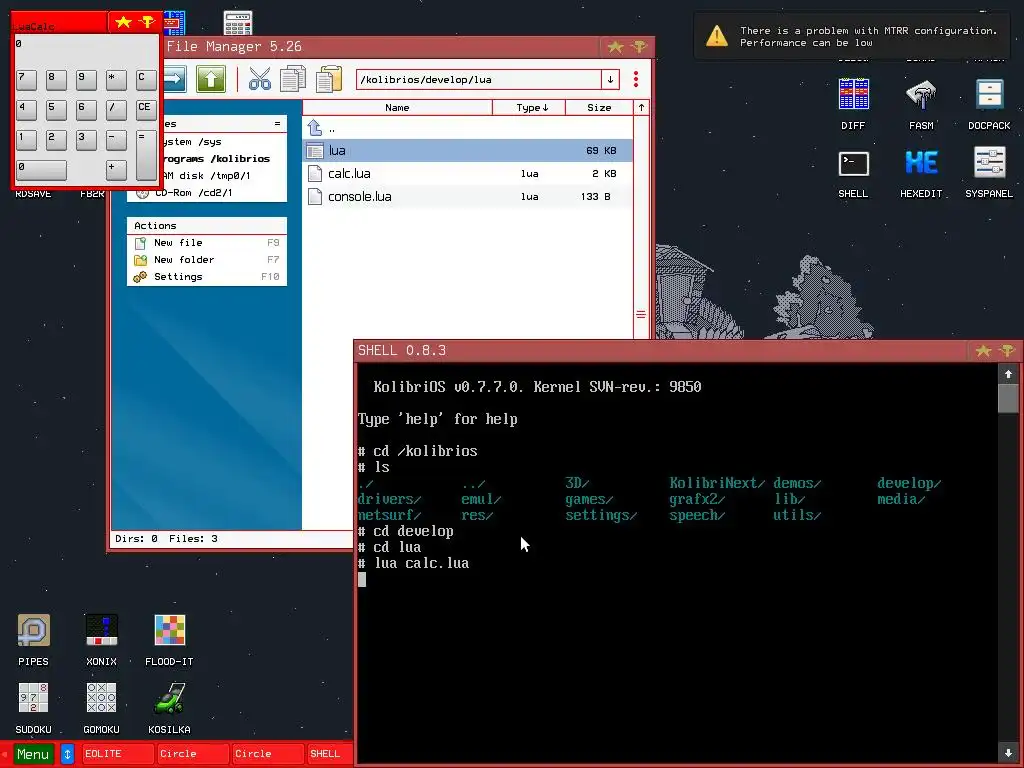The image size is (1024, 768).
Task: Open the HEXEDIT desktop icon
Action: (x=921, y=174)
